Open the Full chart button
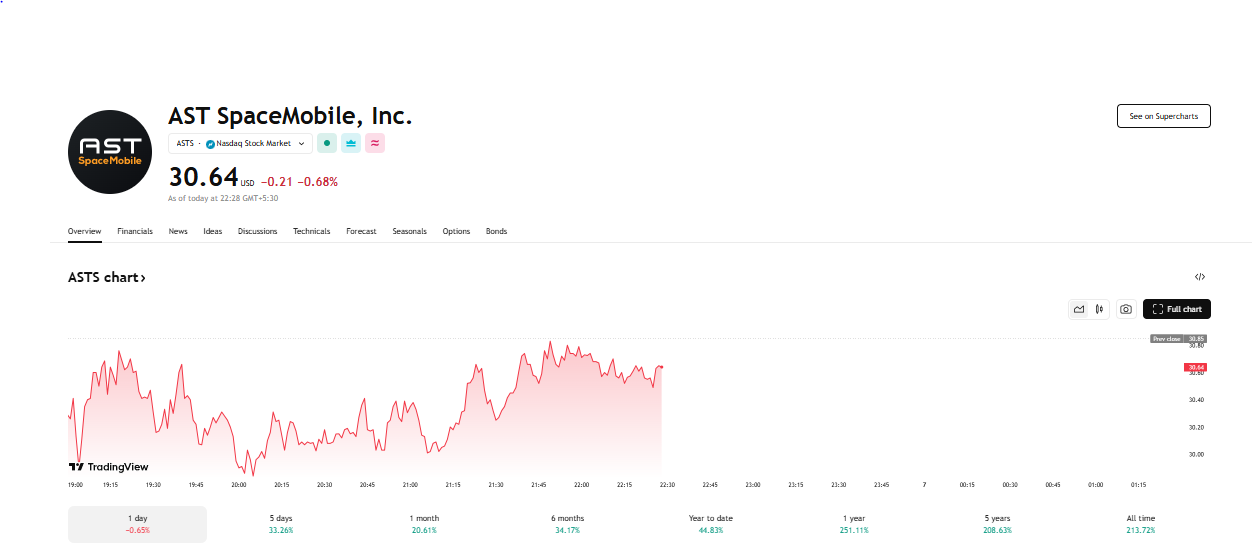The height and width of the screenshot is (560, 1252). (1177, 309)
